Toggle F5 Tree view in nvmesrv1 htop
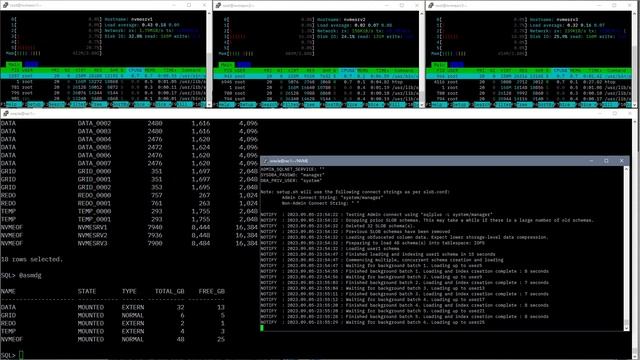 [100, 104]
